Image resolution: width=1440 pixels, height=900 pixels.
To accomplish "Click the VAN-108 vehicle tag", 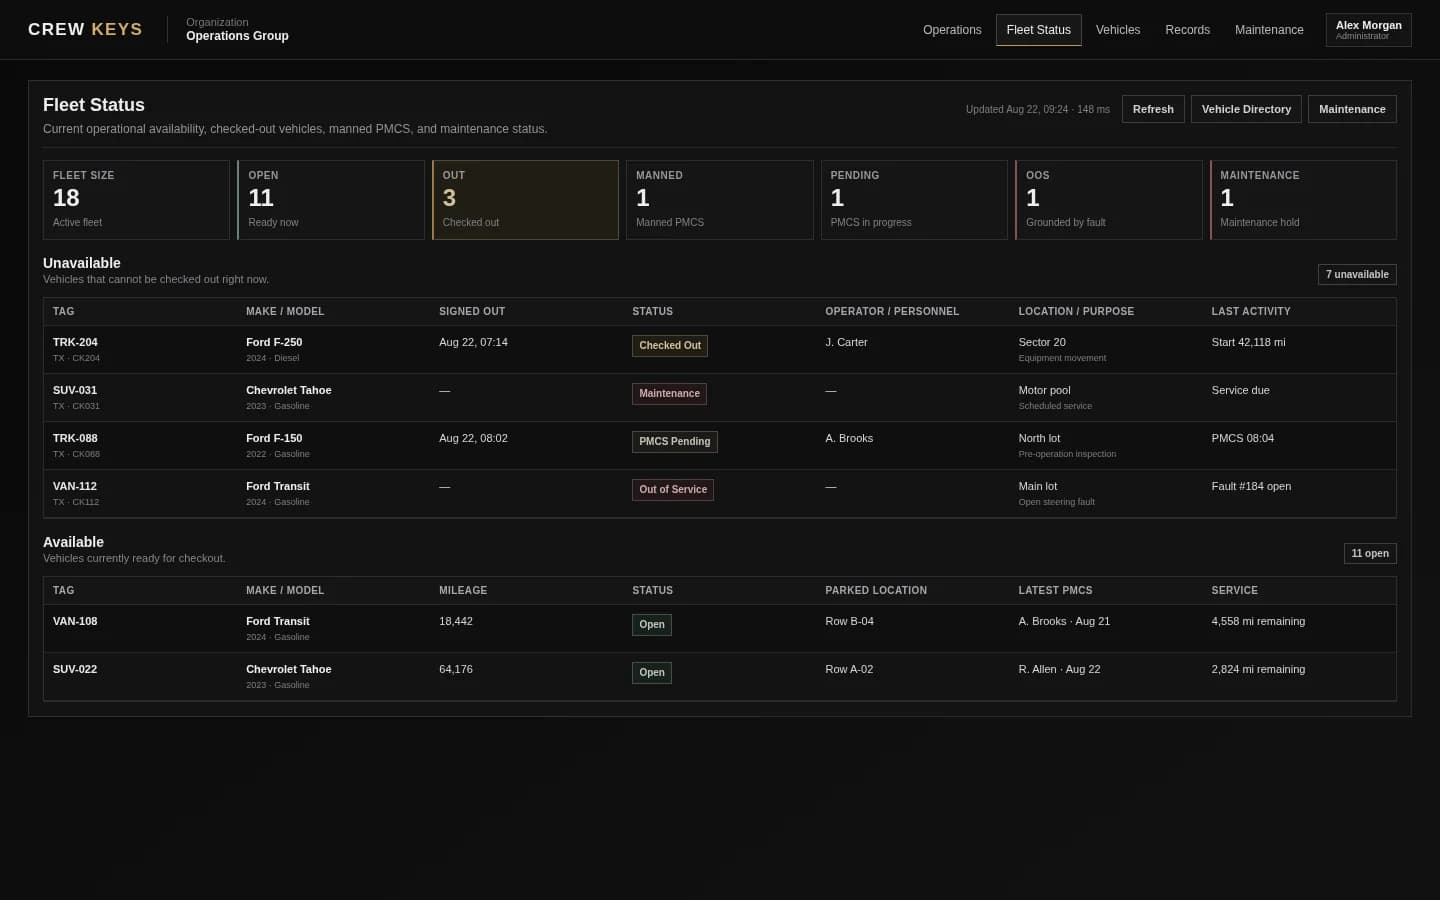I will click(75, 621).
